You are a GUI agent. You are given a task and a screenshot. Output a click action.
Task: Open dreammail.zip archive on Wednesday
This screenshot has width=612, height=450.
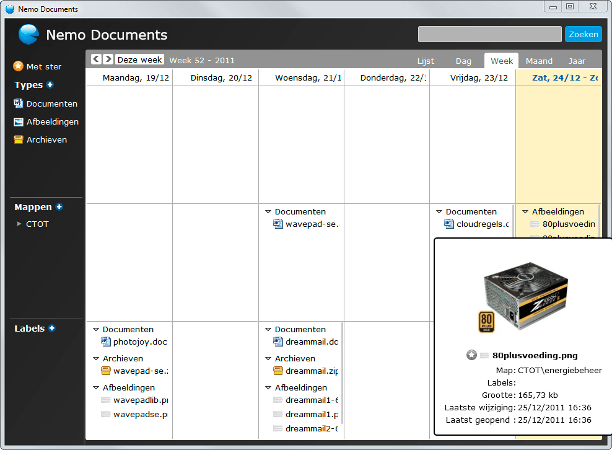pos(311,371)
